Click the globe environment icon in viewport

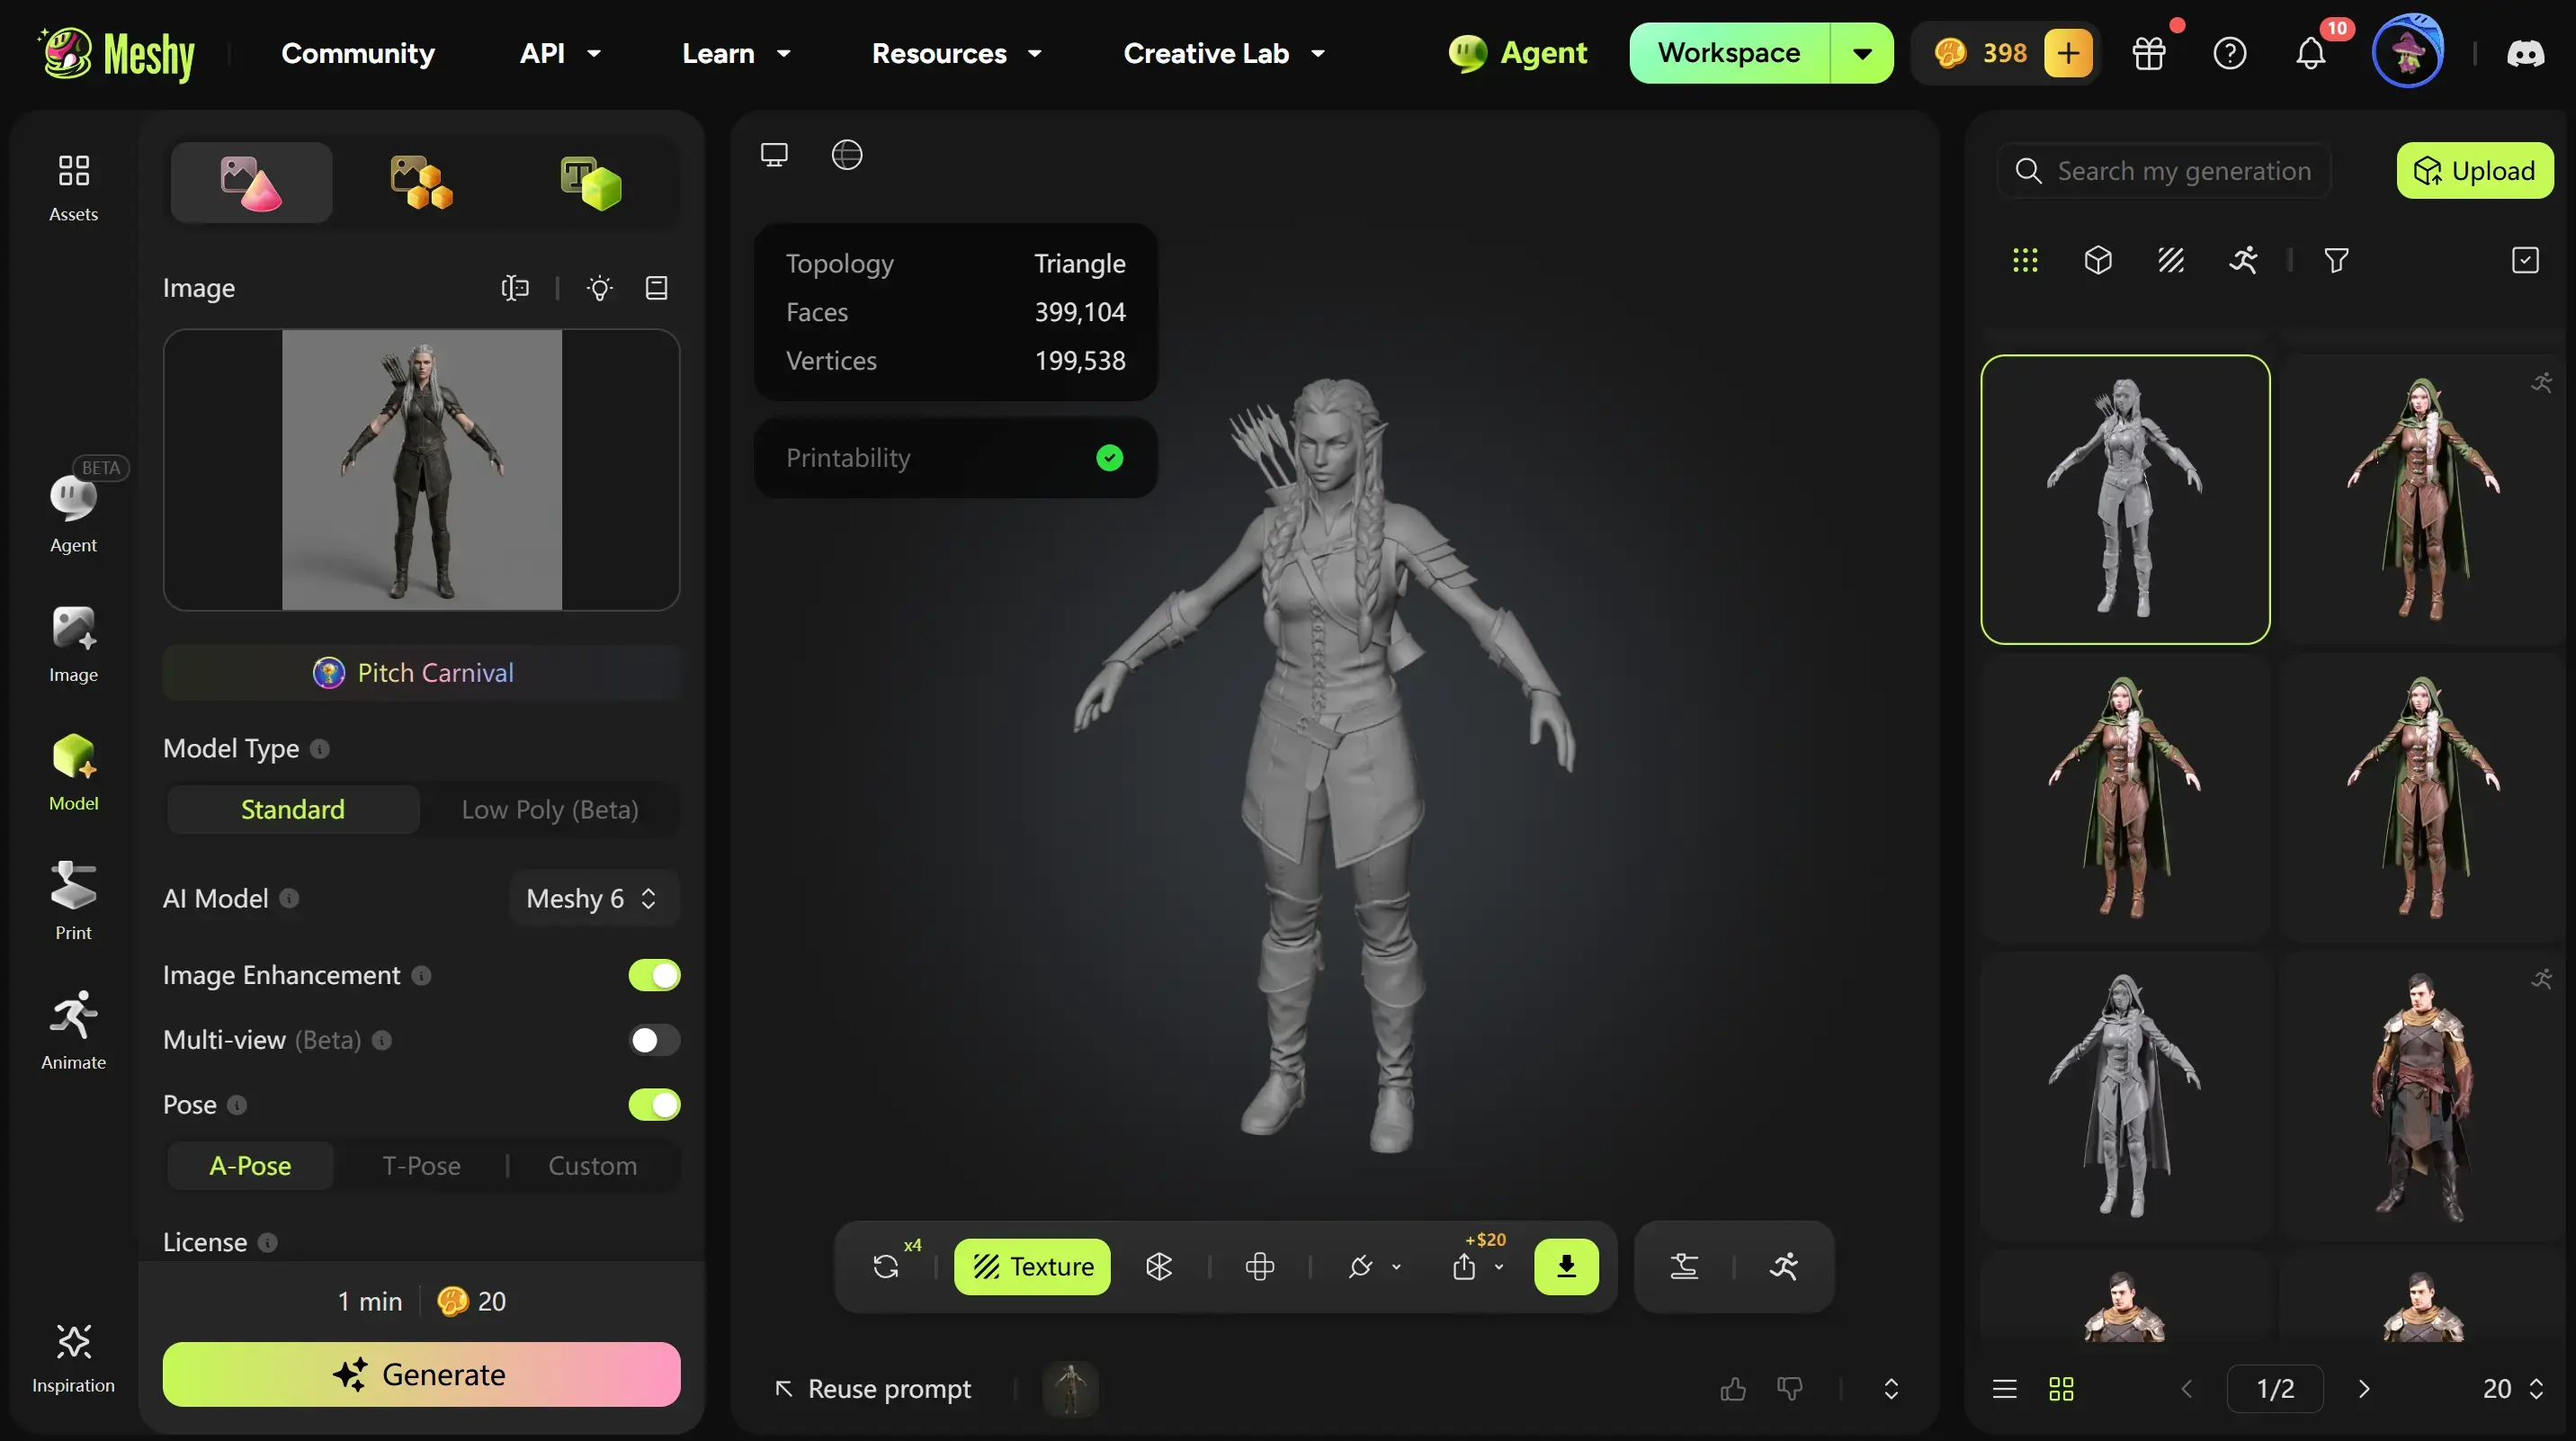tap(847, 155)
